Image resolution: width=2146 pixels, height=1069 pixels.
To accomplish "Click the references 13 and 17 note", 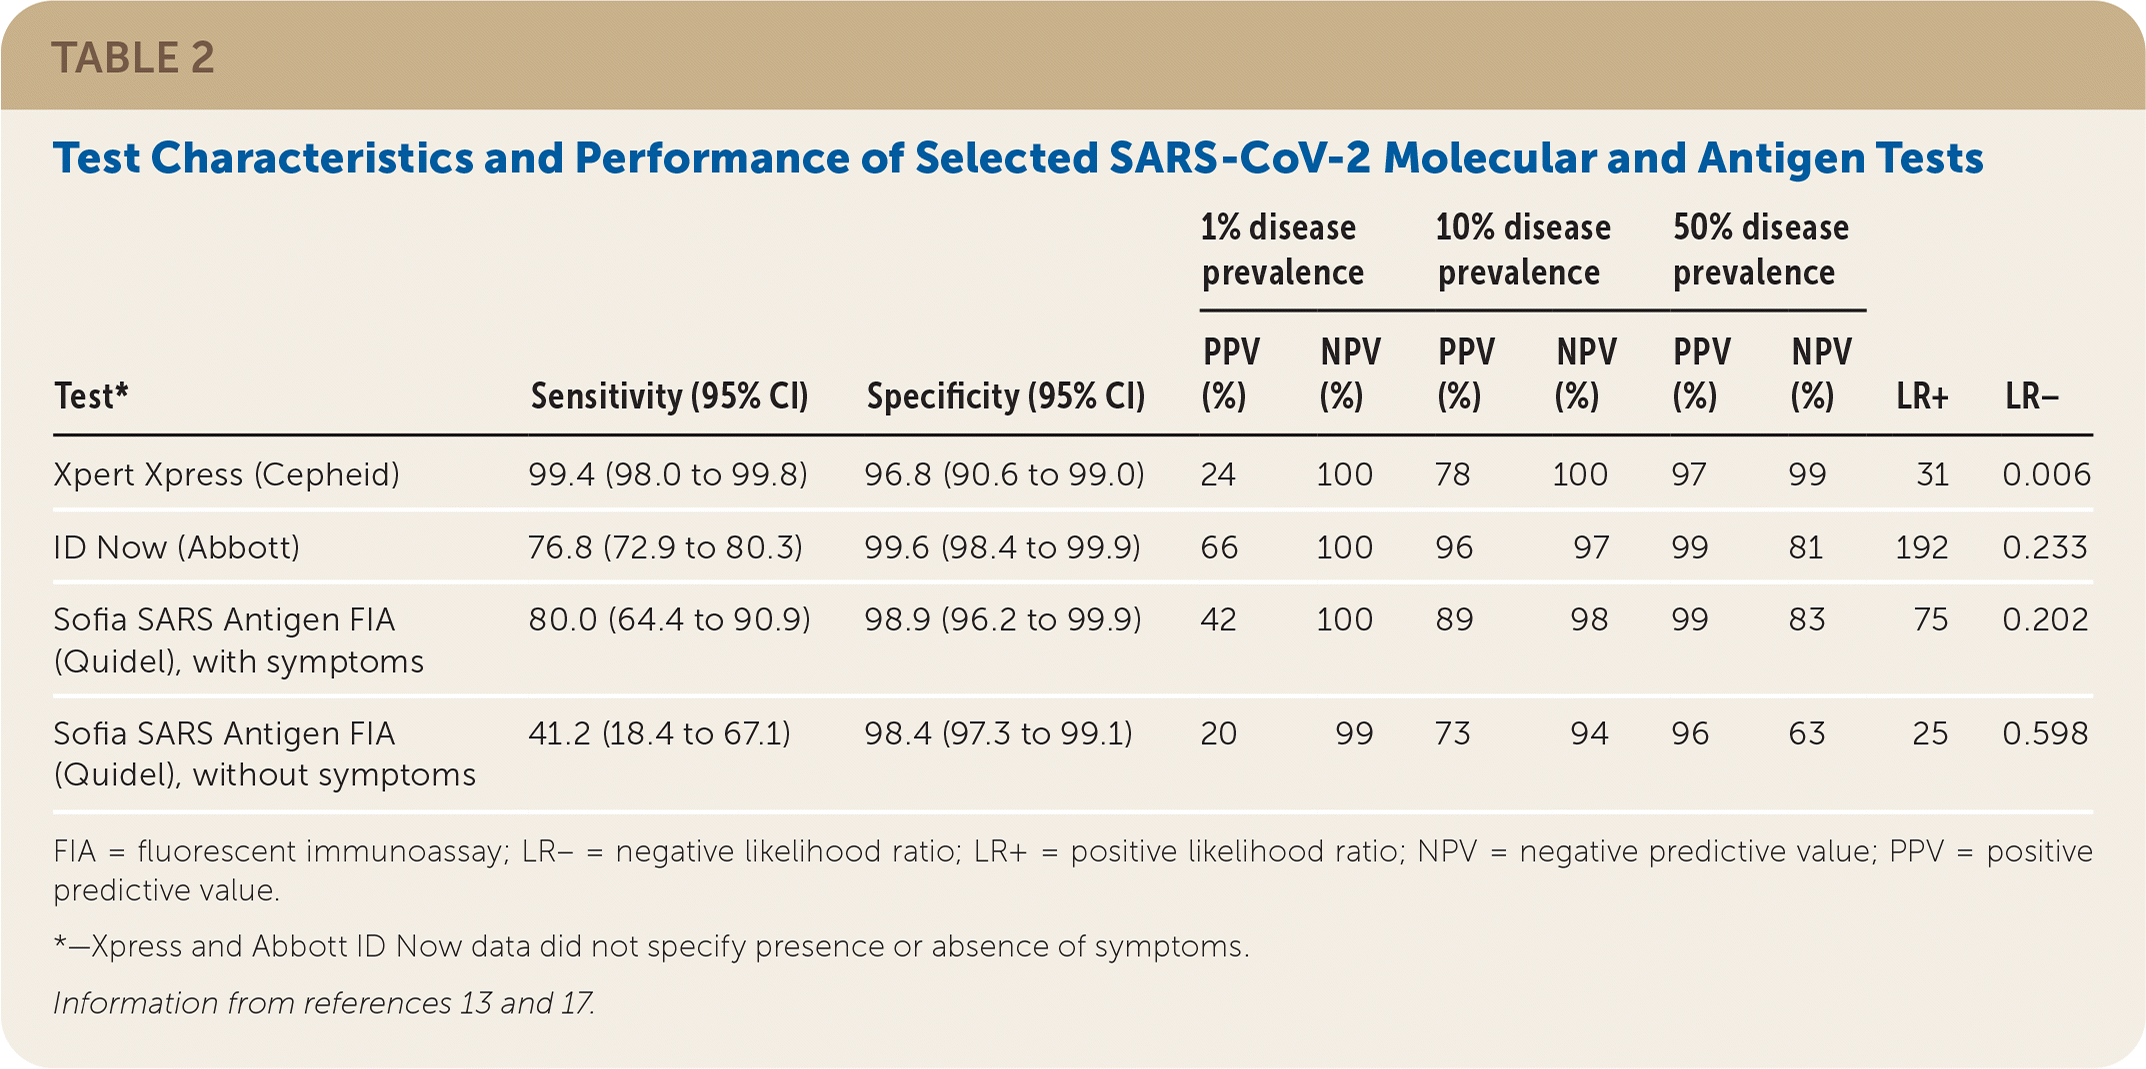I will (324, 1003).
